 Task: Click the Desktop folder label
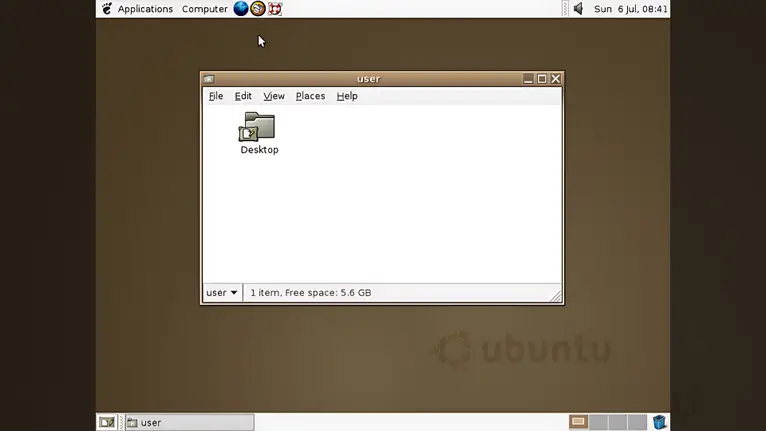(259, 150)
